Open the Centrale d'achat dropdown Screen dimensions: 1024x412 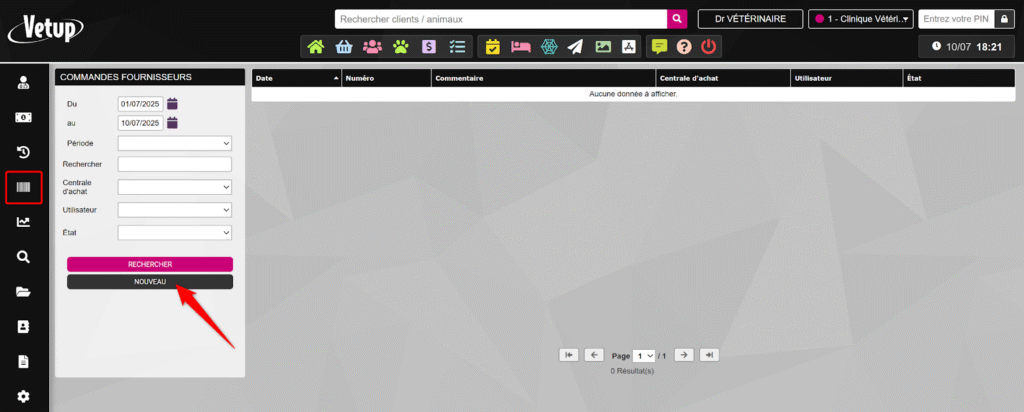pyautogui.click(x=174, y=186)
